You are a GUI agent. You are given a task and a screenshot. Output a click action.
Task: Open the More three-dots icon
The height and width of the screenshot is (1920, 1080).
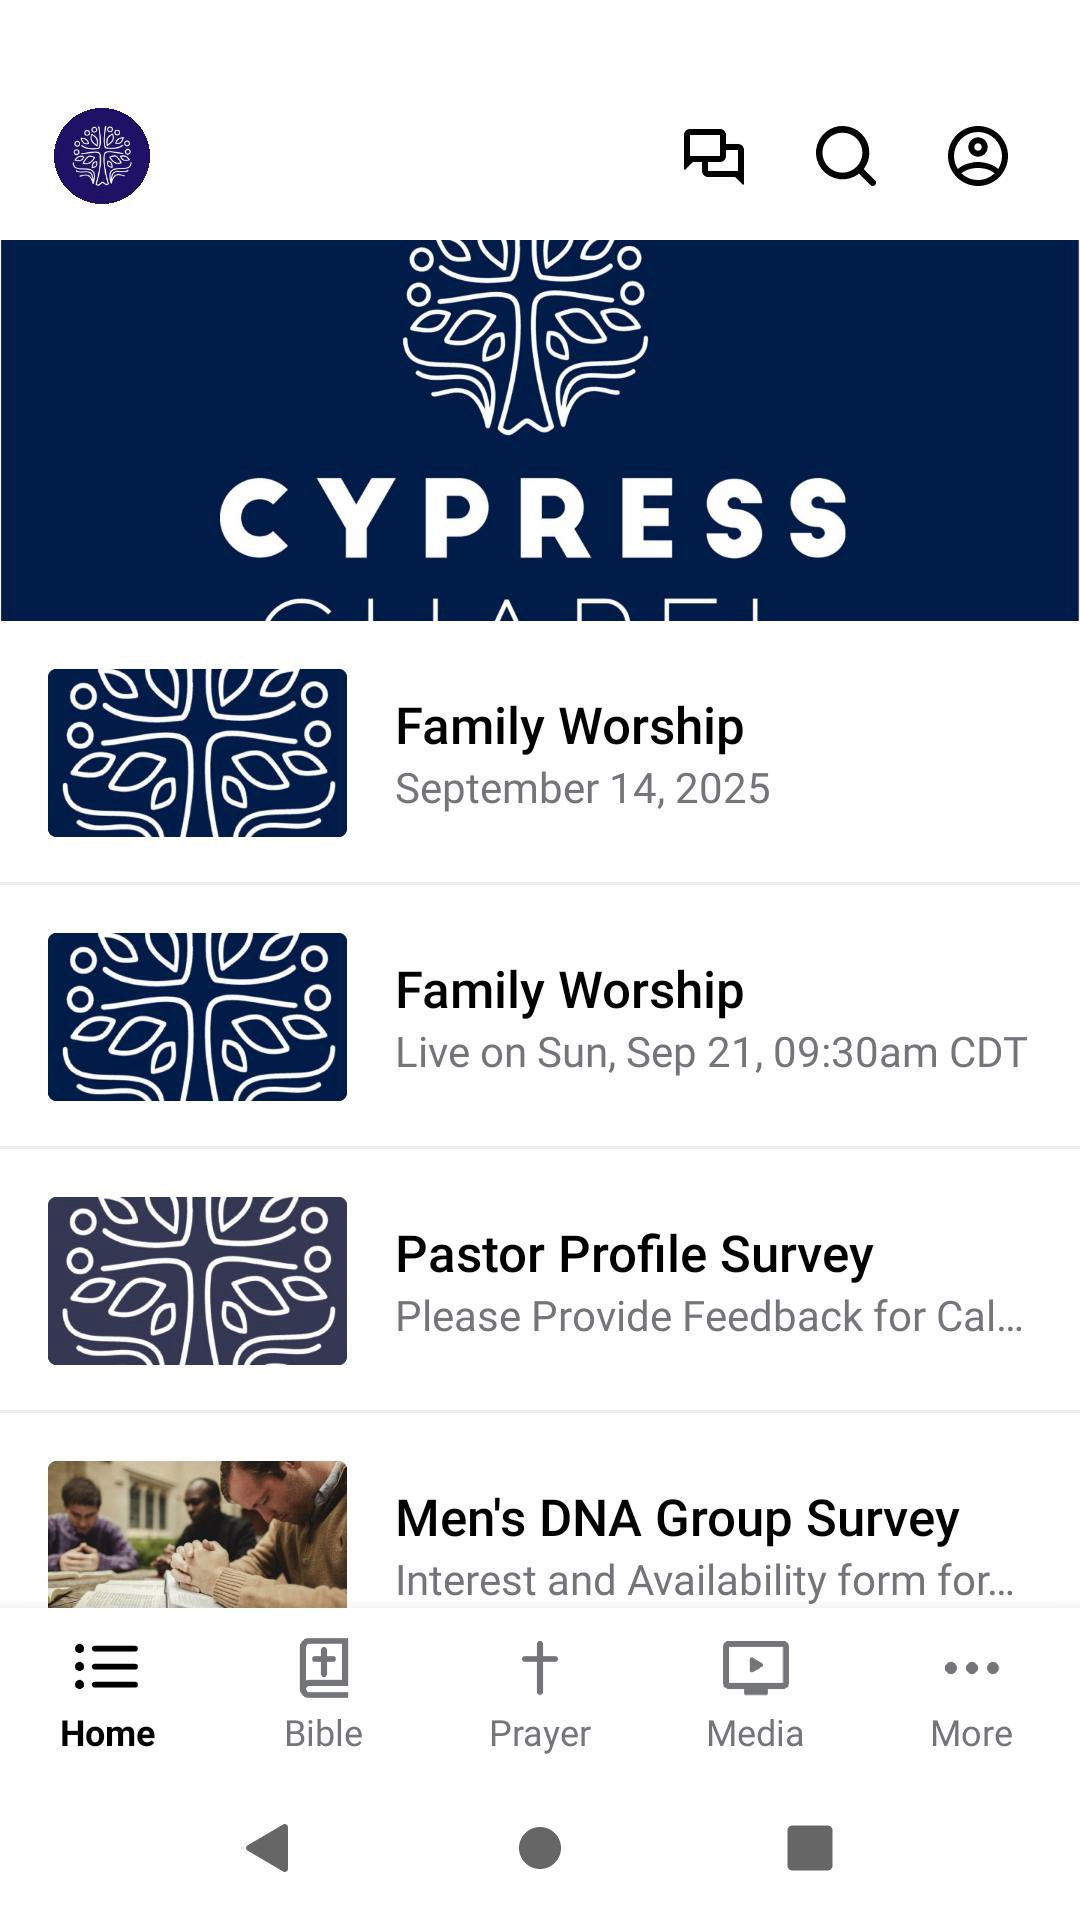tap(971, 1667)
